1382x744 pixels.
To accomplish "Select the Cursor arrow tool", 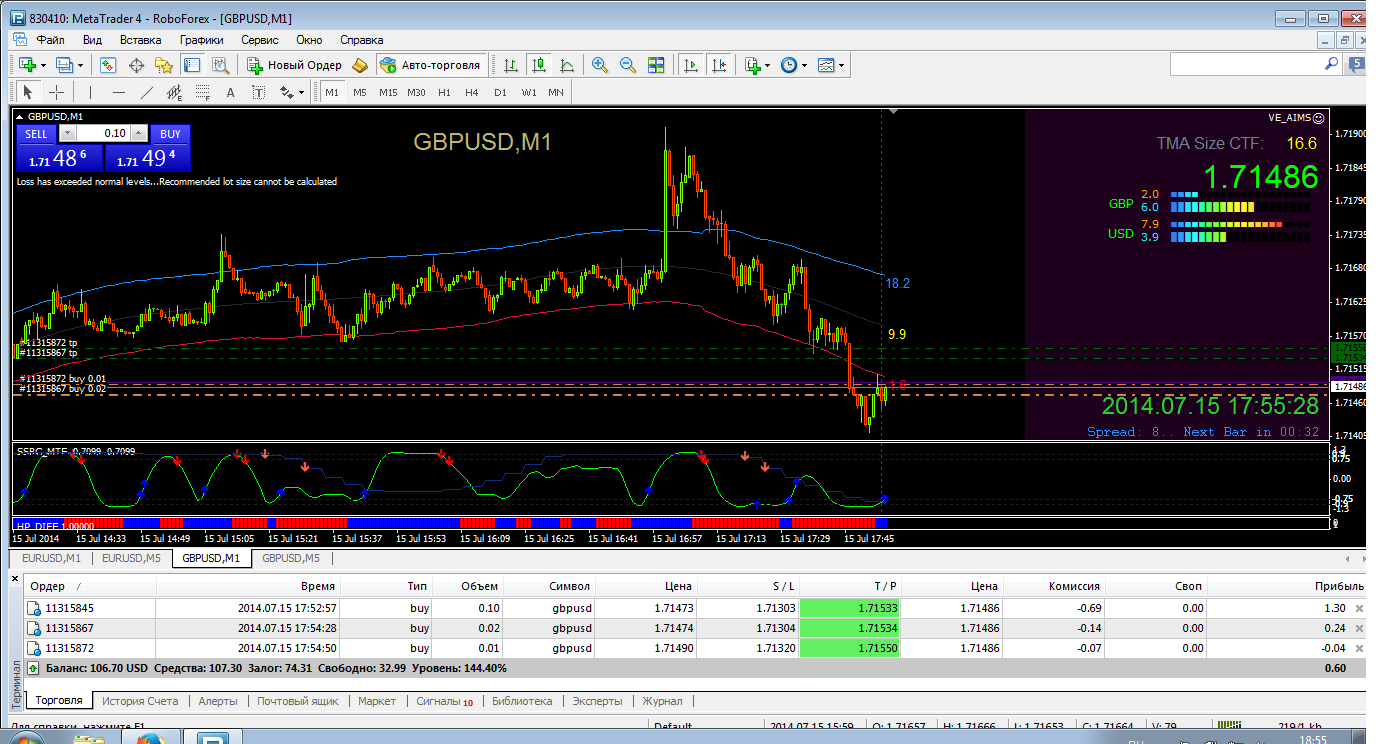I will [x=28, y=92].
